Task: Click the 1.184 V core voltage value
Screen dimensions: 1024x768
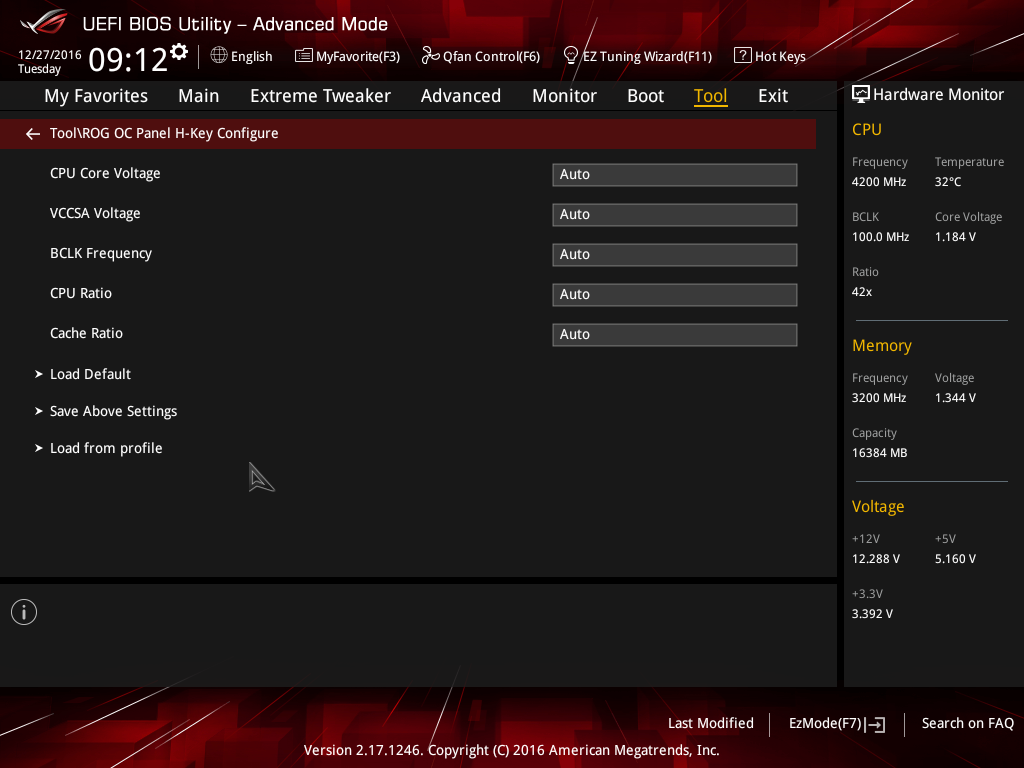Action: (x=955, y=237)
